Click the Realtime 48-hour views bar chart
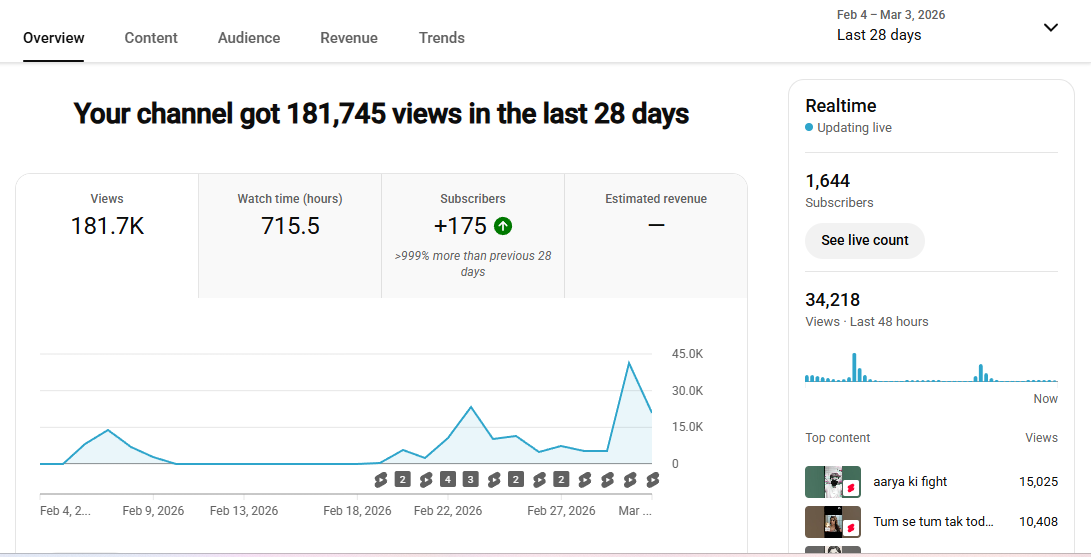The image size is (1091, 557). (x=931, y=368)
